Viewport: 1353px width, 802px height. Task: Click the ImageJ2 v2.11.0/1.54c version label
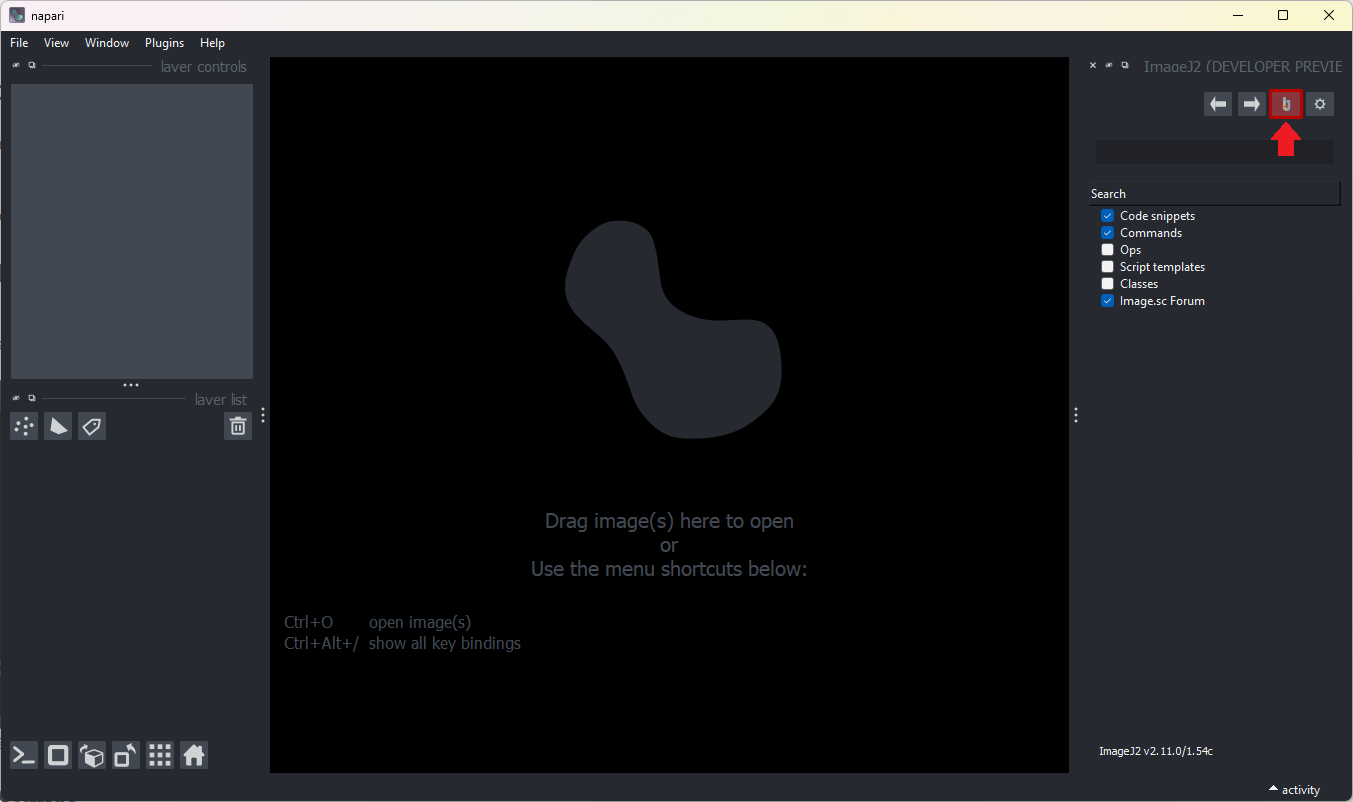pos(1156,751)
